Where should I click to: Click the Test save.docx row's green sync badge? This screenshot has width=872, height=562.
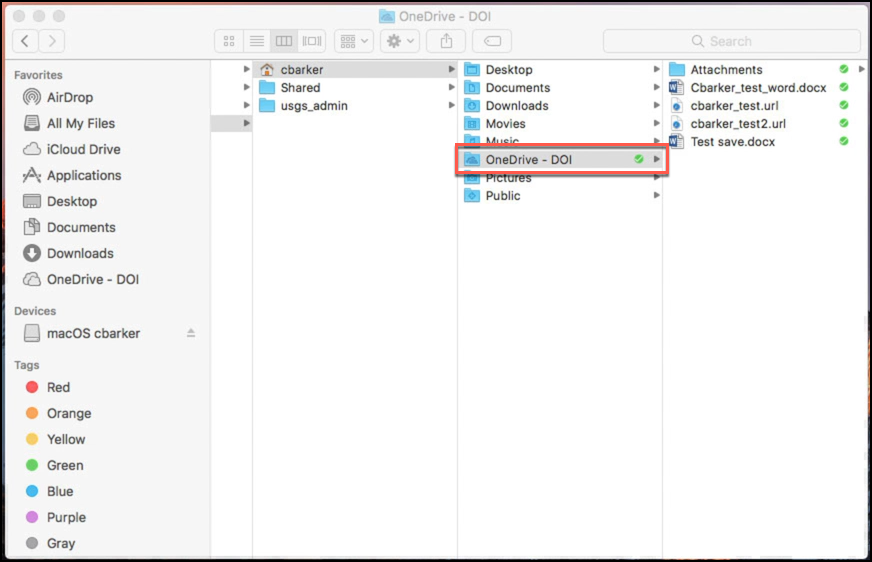coord(844,141)
